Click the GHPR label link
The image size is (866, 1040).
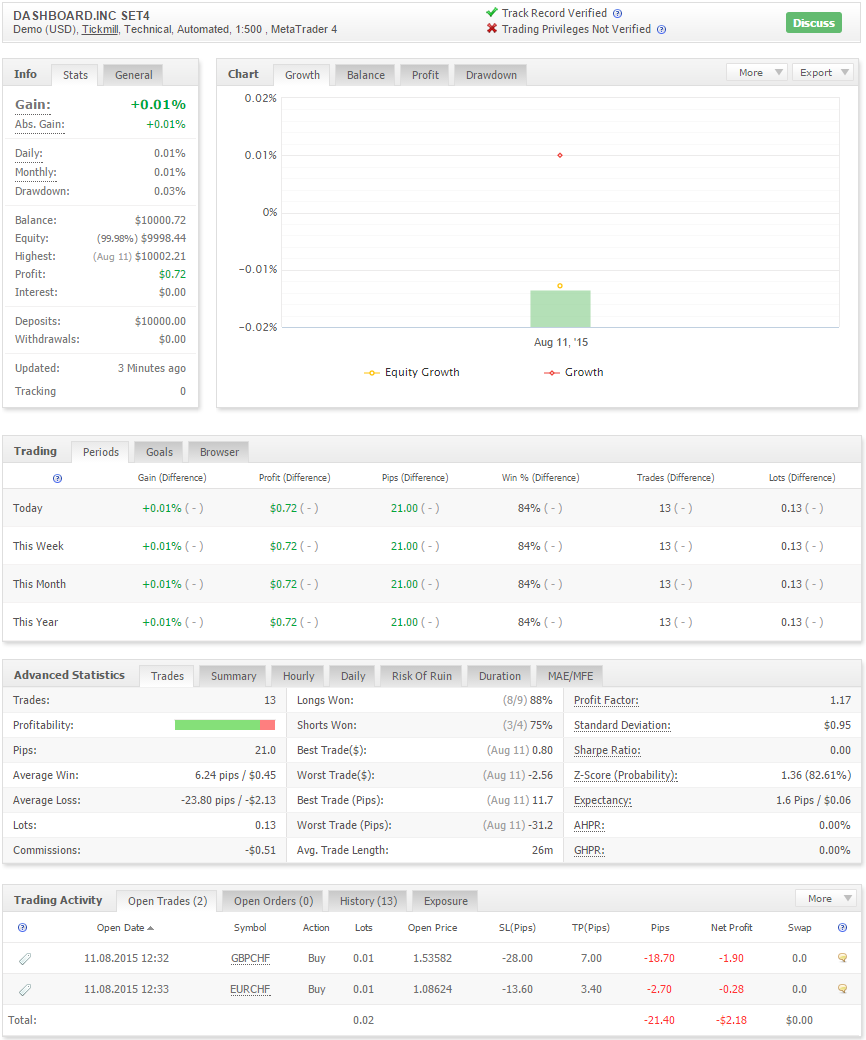[x=589, y=851]
